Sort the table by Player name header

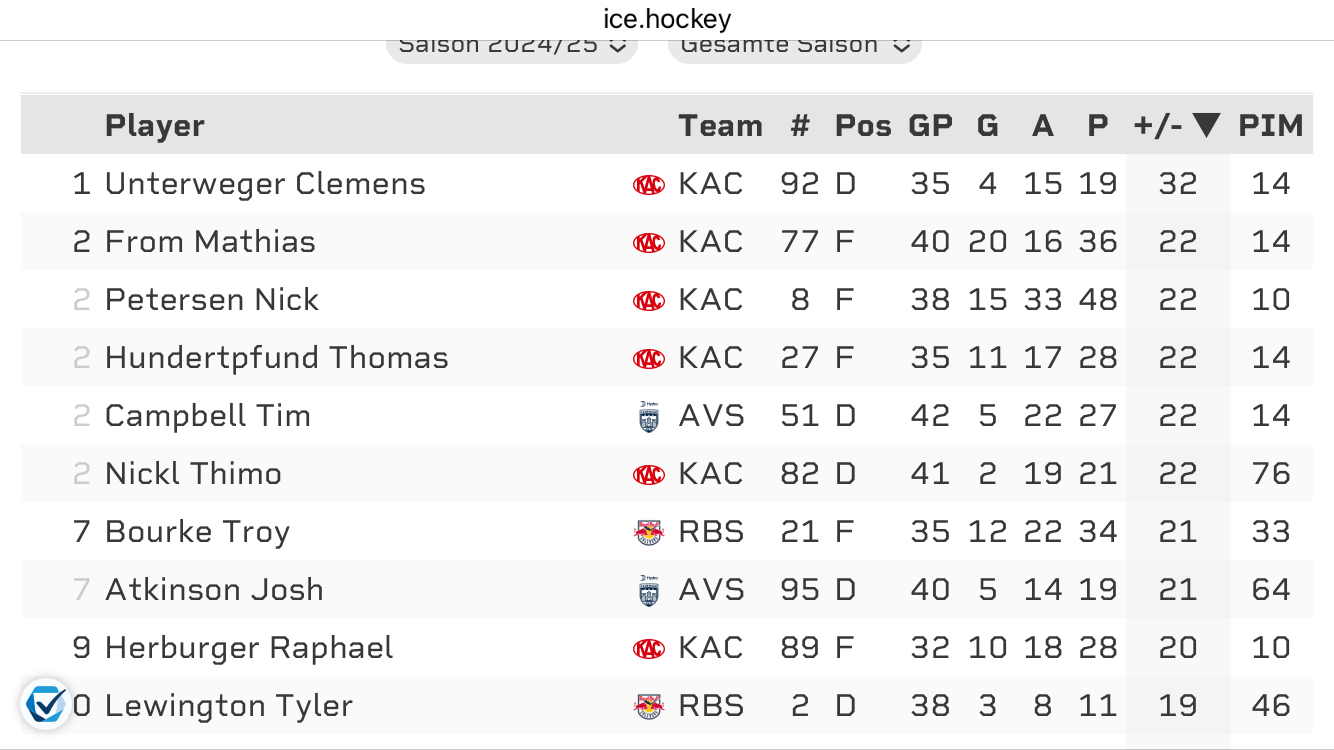[155, 125]
